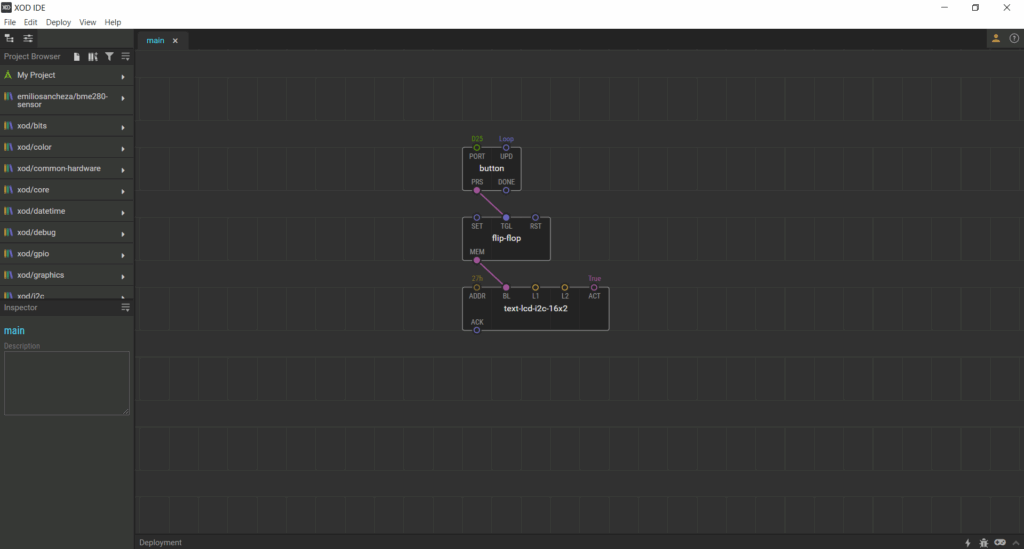This screenshot has height=549, width=1024.
Task: Expand xod/core arrow
Action: point(123,191)
